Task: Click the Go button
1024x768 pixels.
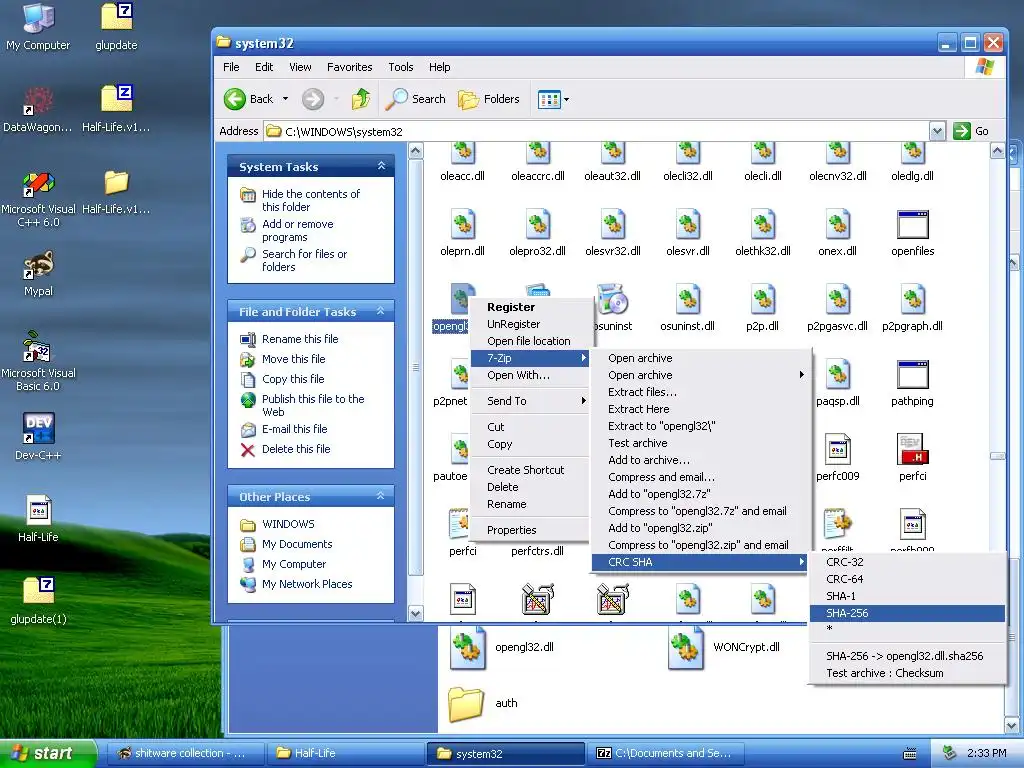Action: (971, 131)
